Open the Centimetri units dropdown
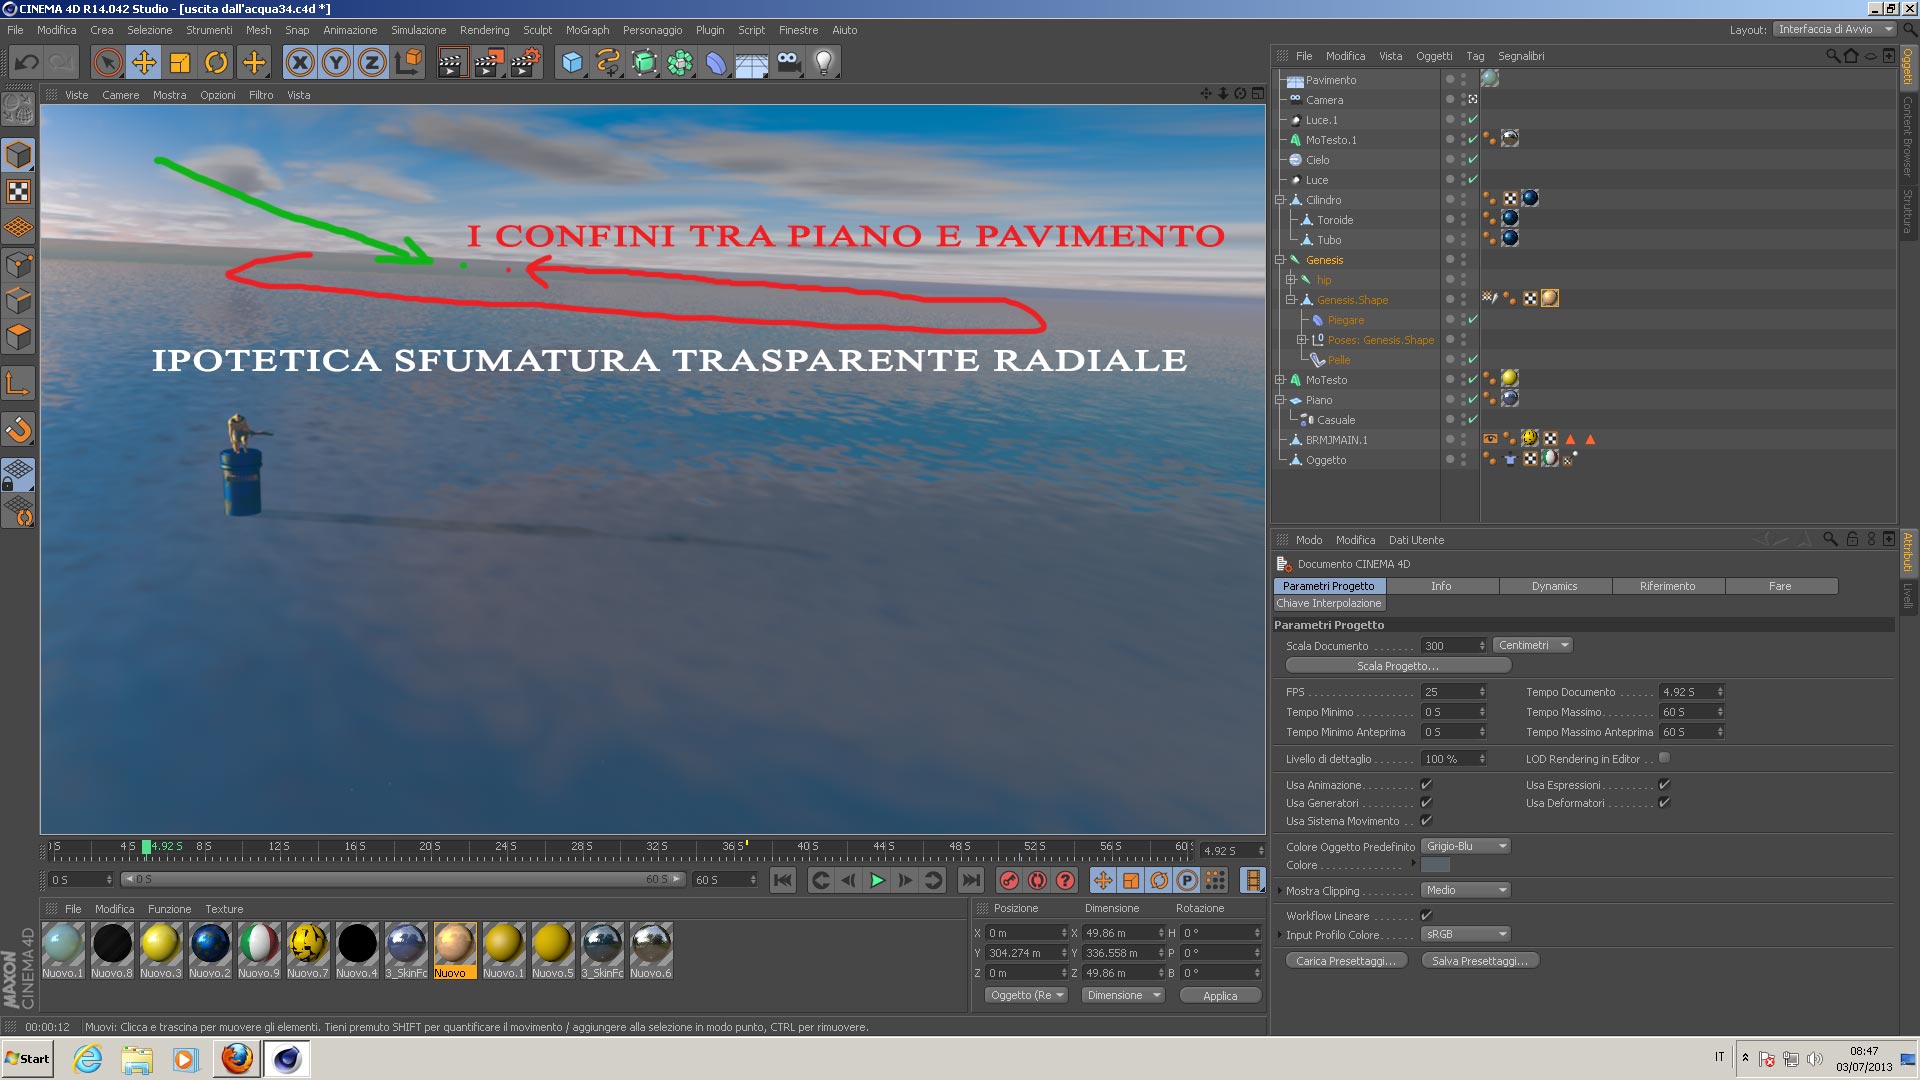The width and height of the screenshot is (1920, 1080). click(x=1532, y=645)
